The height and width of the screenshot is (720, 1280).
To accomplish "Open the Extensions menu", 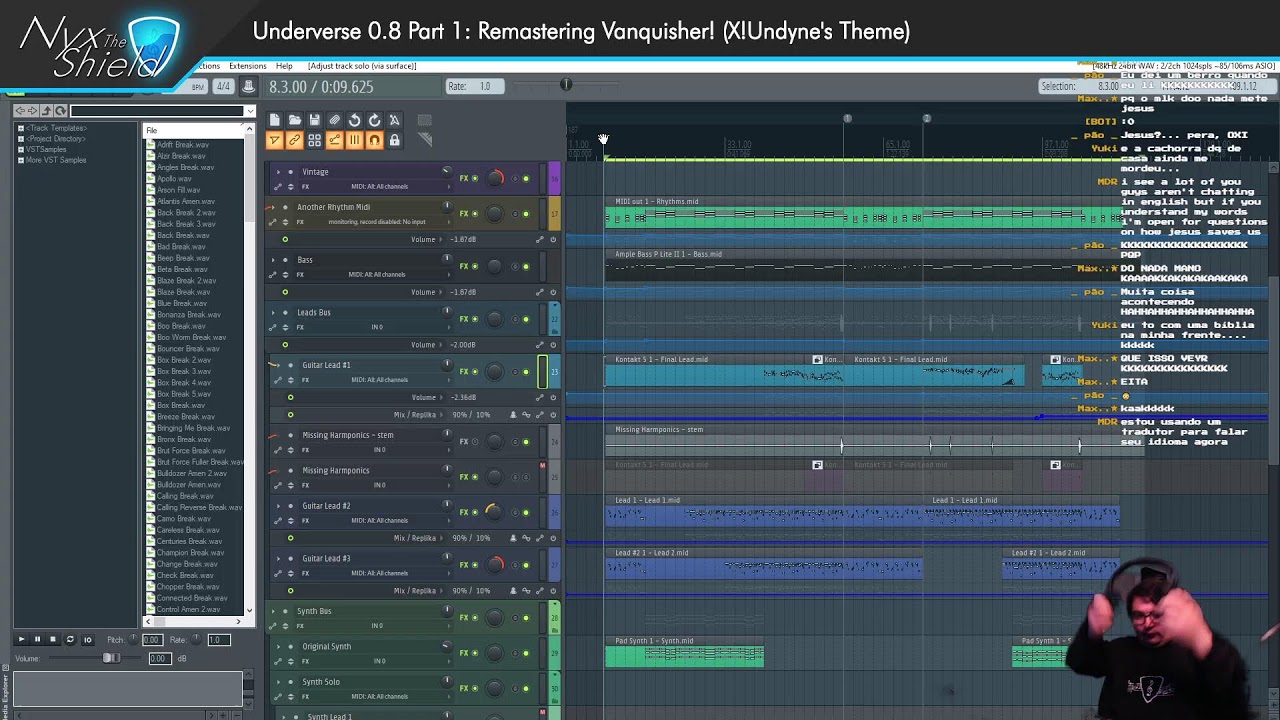I will pyautogui.click(x=247, y=66).
